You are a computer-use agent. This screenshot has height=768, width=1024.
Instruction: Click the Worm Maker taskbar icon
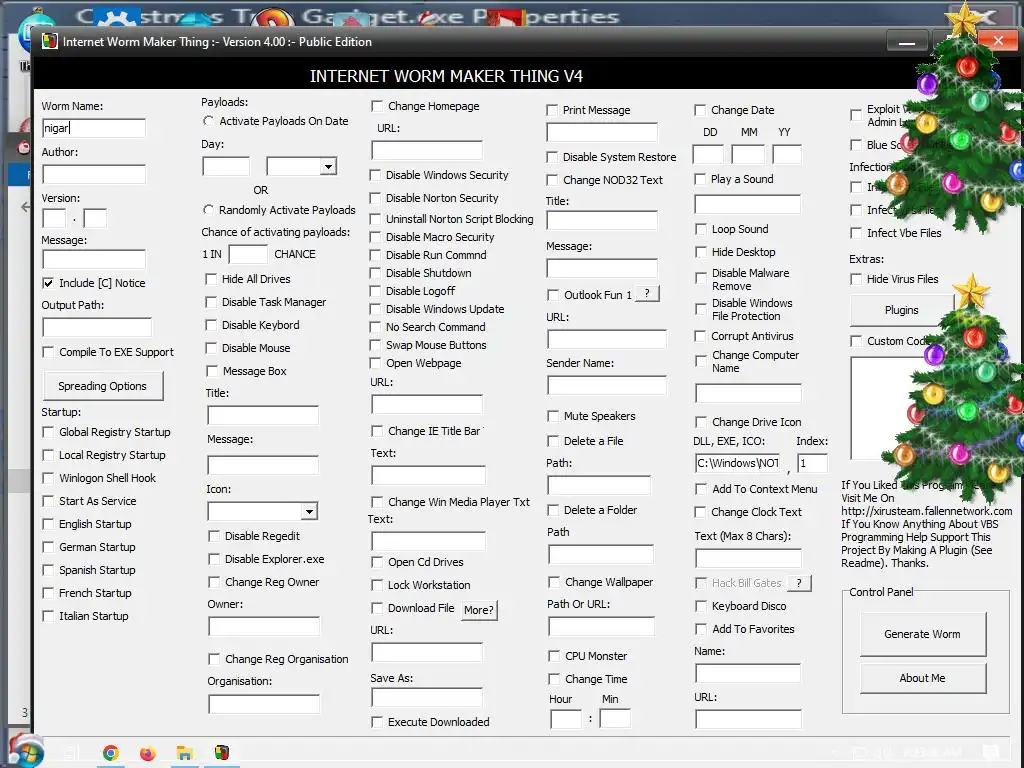click(222, 753)
